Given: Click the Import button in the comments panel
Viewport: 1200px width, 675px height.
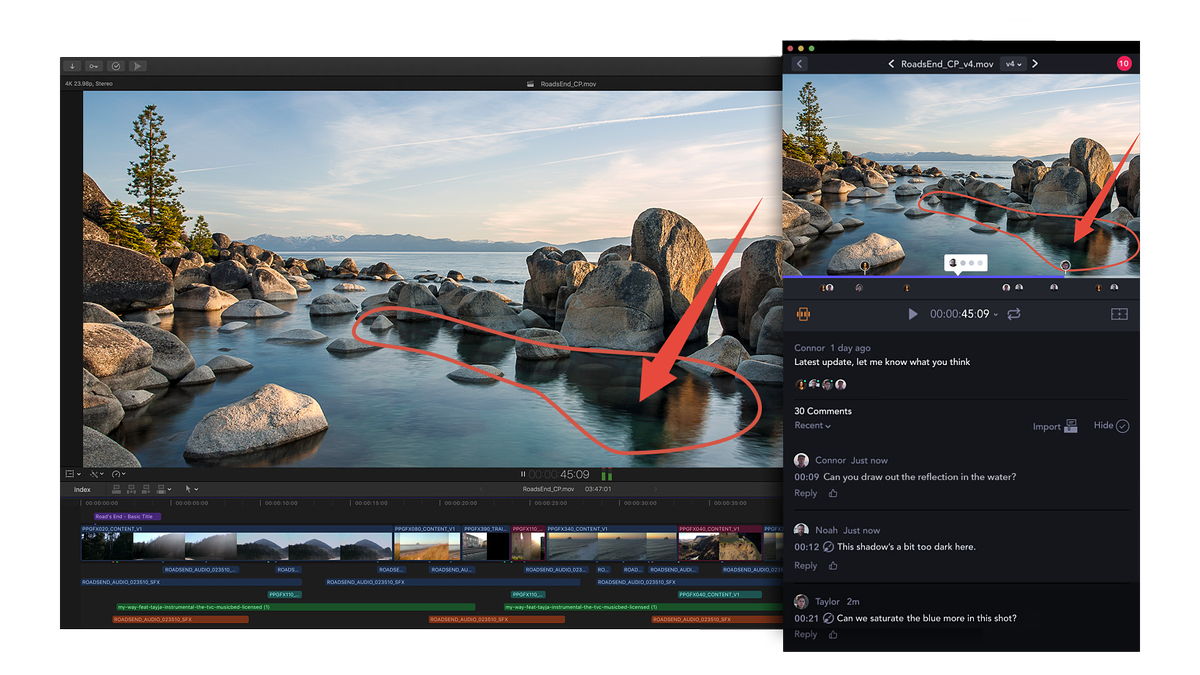Looking at the screenshot, I should tap(1047, 425).
